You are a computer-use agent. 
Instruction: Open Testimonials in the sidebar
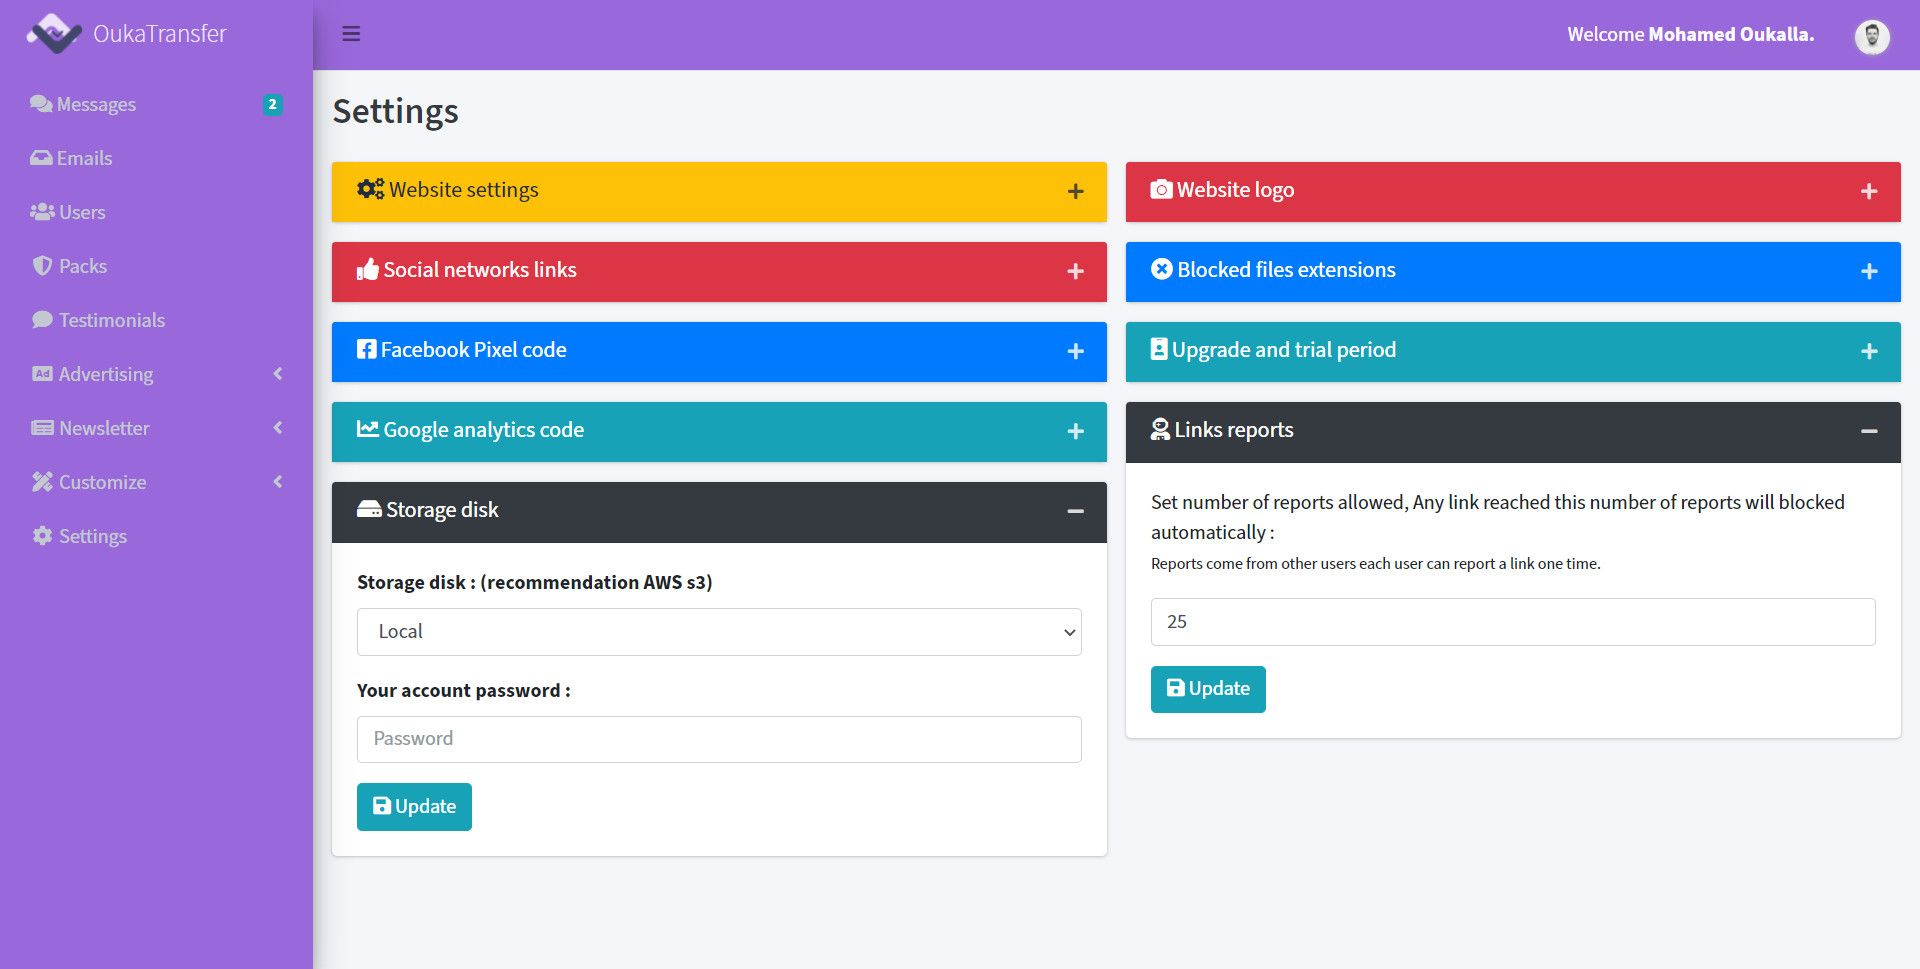pyautogui.click(x=156, y=320)
